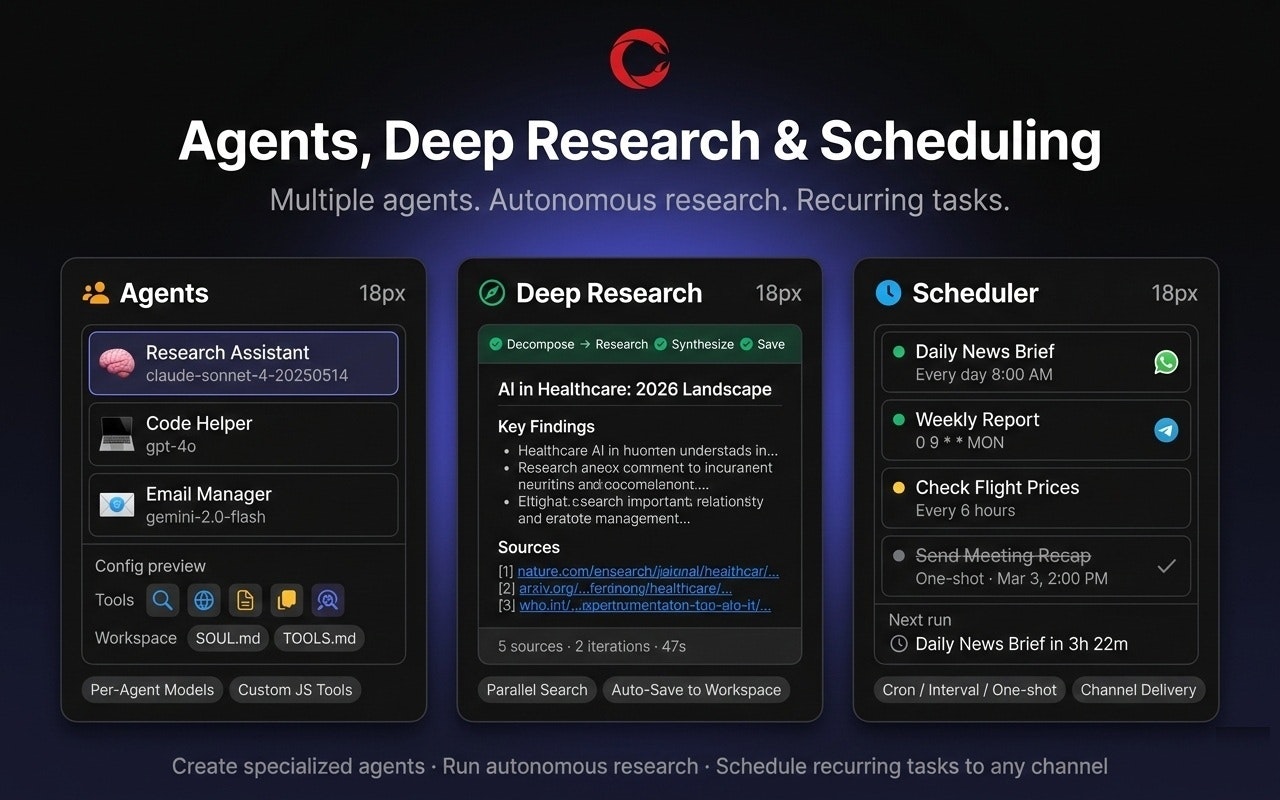
Task: Click the Scheduler clock icon
Action: (x=888, y=293)
